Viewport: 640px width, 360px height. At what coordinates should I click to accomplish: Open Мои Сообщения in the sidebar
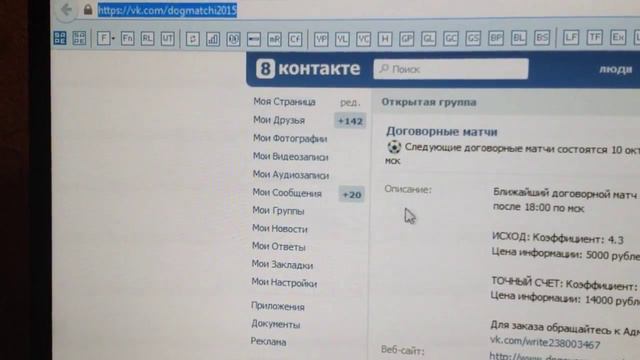tap(287, 193)
